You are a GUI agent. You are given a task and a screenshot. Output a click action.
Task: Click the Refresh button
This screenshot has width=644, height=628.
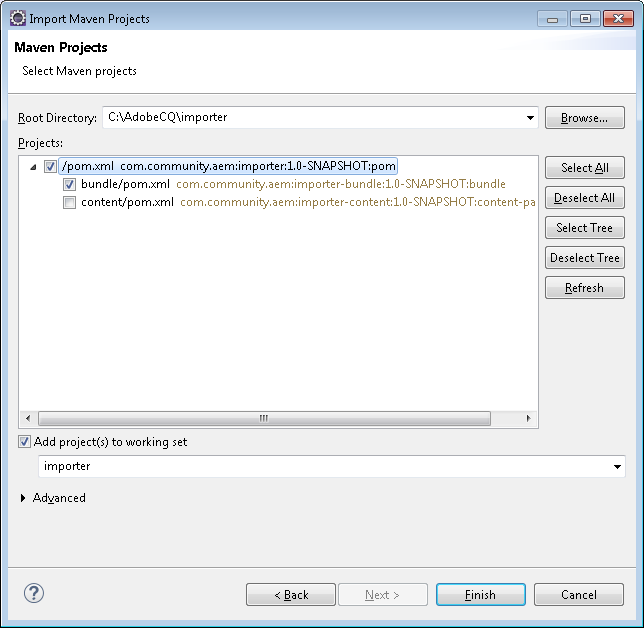tap(584, 288)
